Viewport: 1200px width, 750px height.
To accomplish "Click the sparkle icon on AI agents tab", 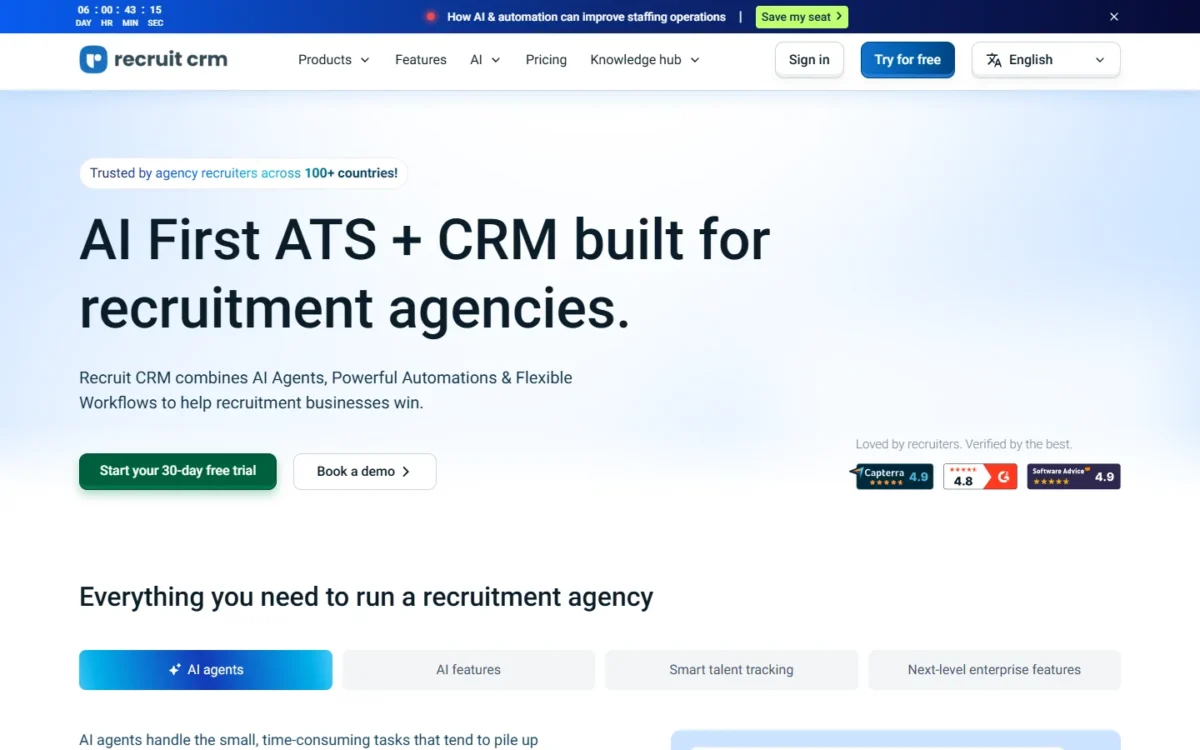I will click(175, 670).
